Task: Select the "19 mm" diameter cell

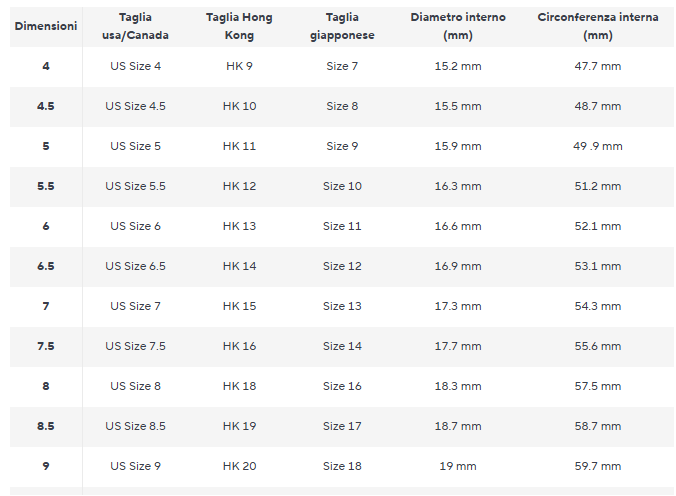Action: [458, 466]
